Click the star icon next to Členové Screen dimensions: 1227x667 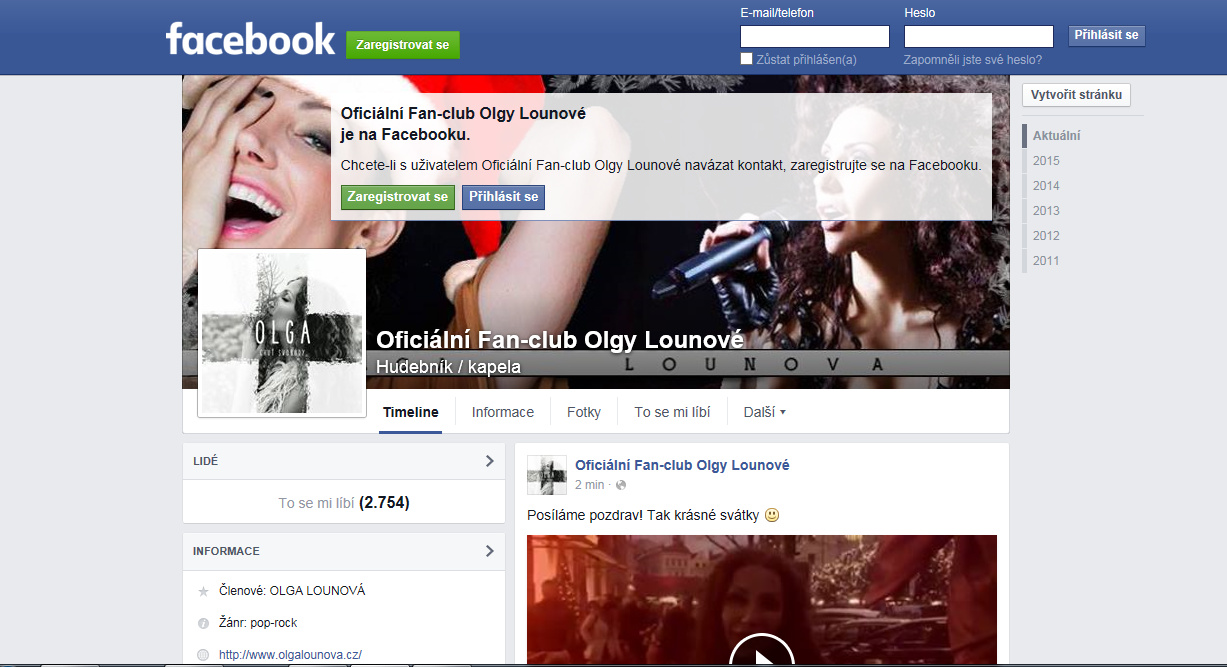tap(203, 591)
